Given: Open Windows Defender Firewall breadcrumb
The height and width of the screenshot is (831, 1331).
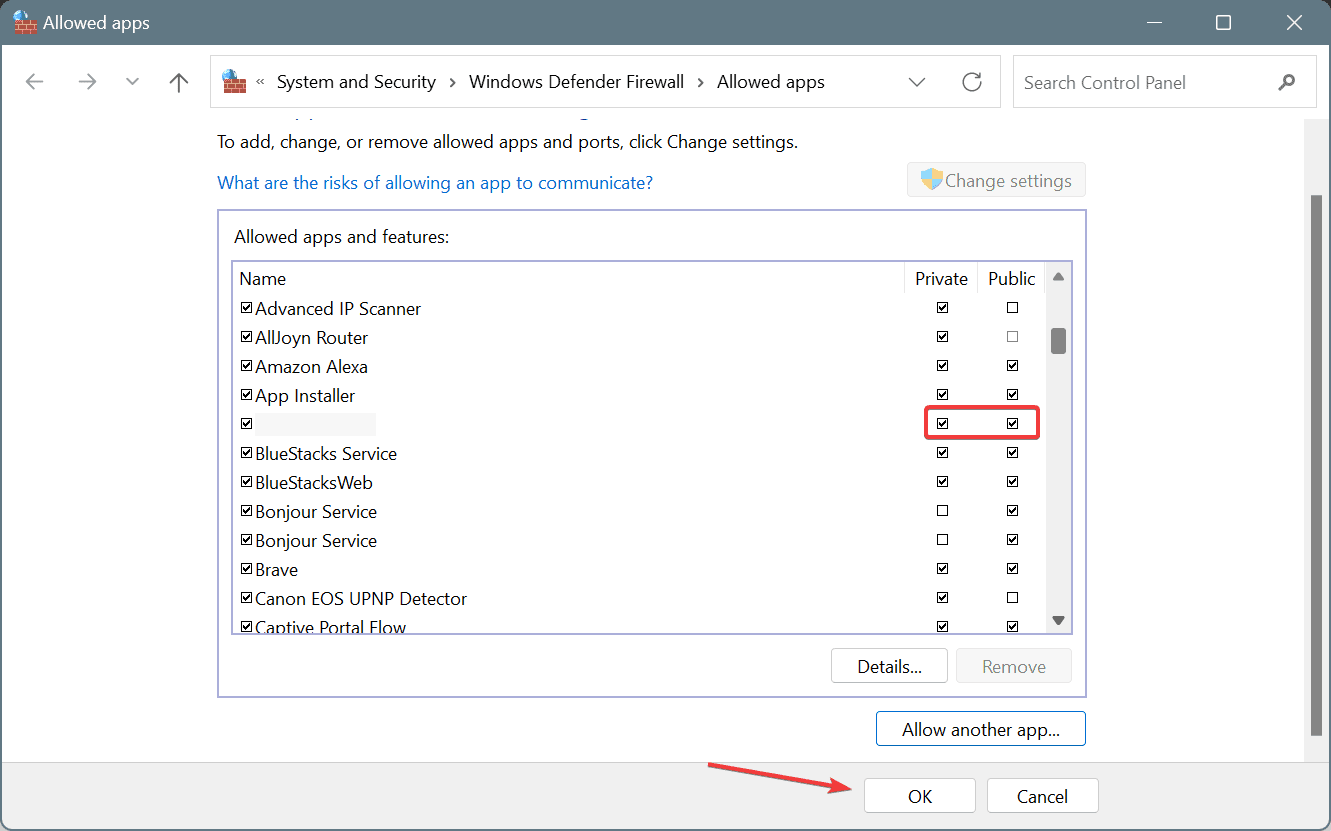Looking at the screenshot, I should [576, 82].
